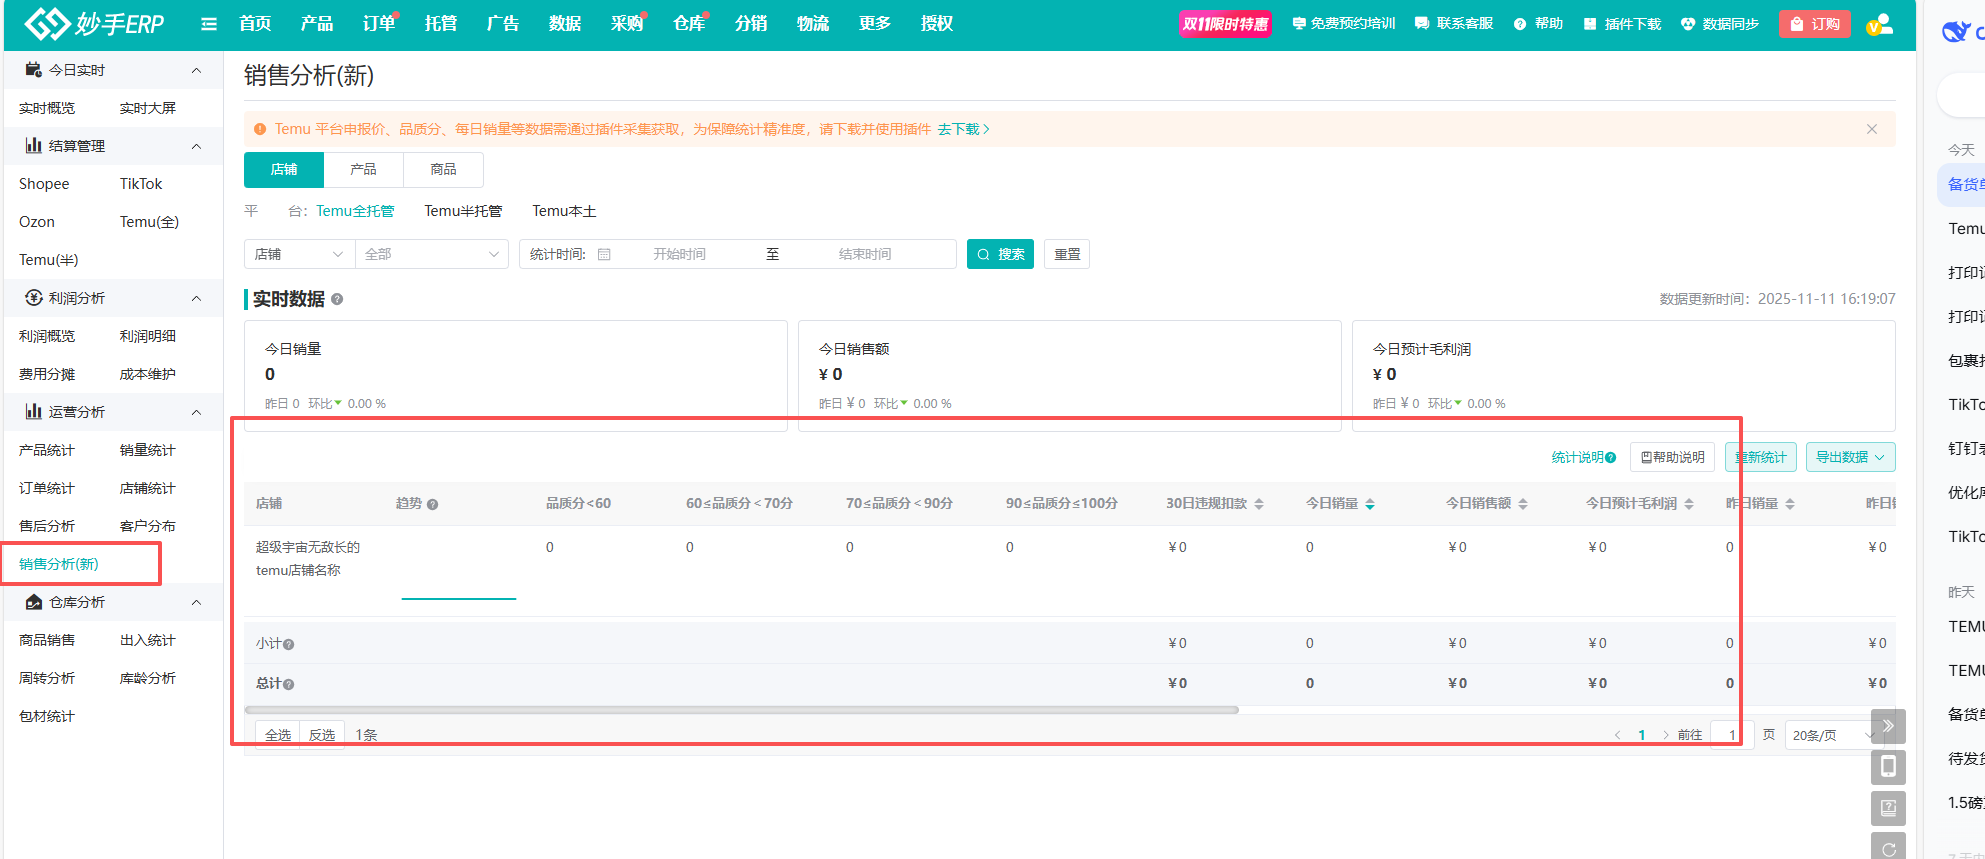Click the help question icon beside 实时数据
The image size is (1985, 859).
tap(337, 299)
